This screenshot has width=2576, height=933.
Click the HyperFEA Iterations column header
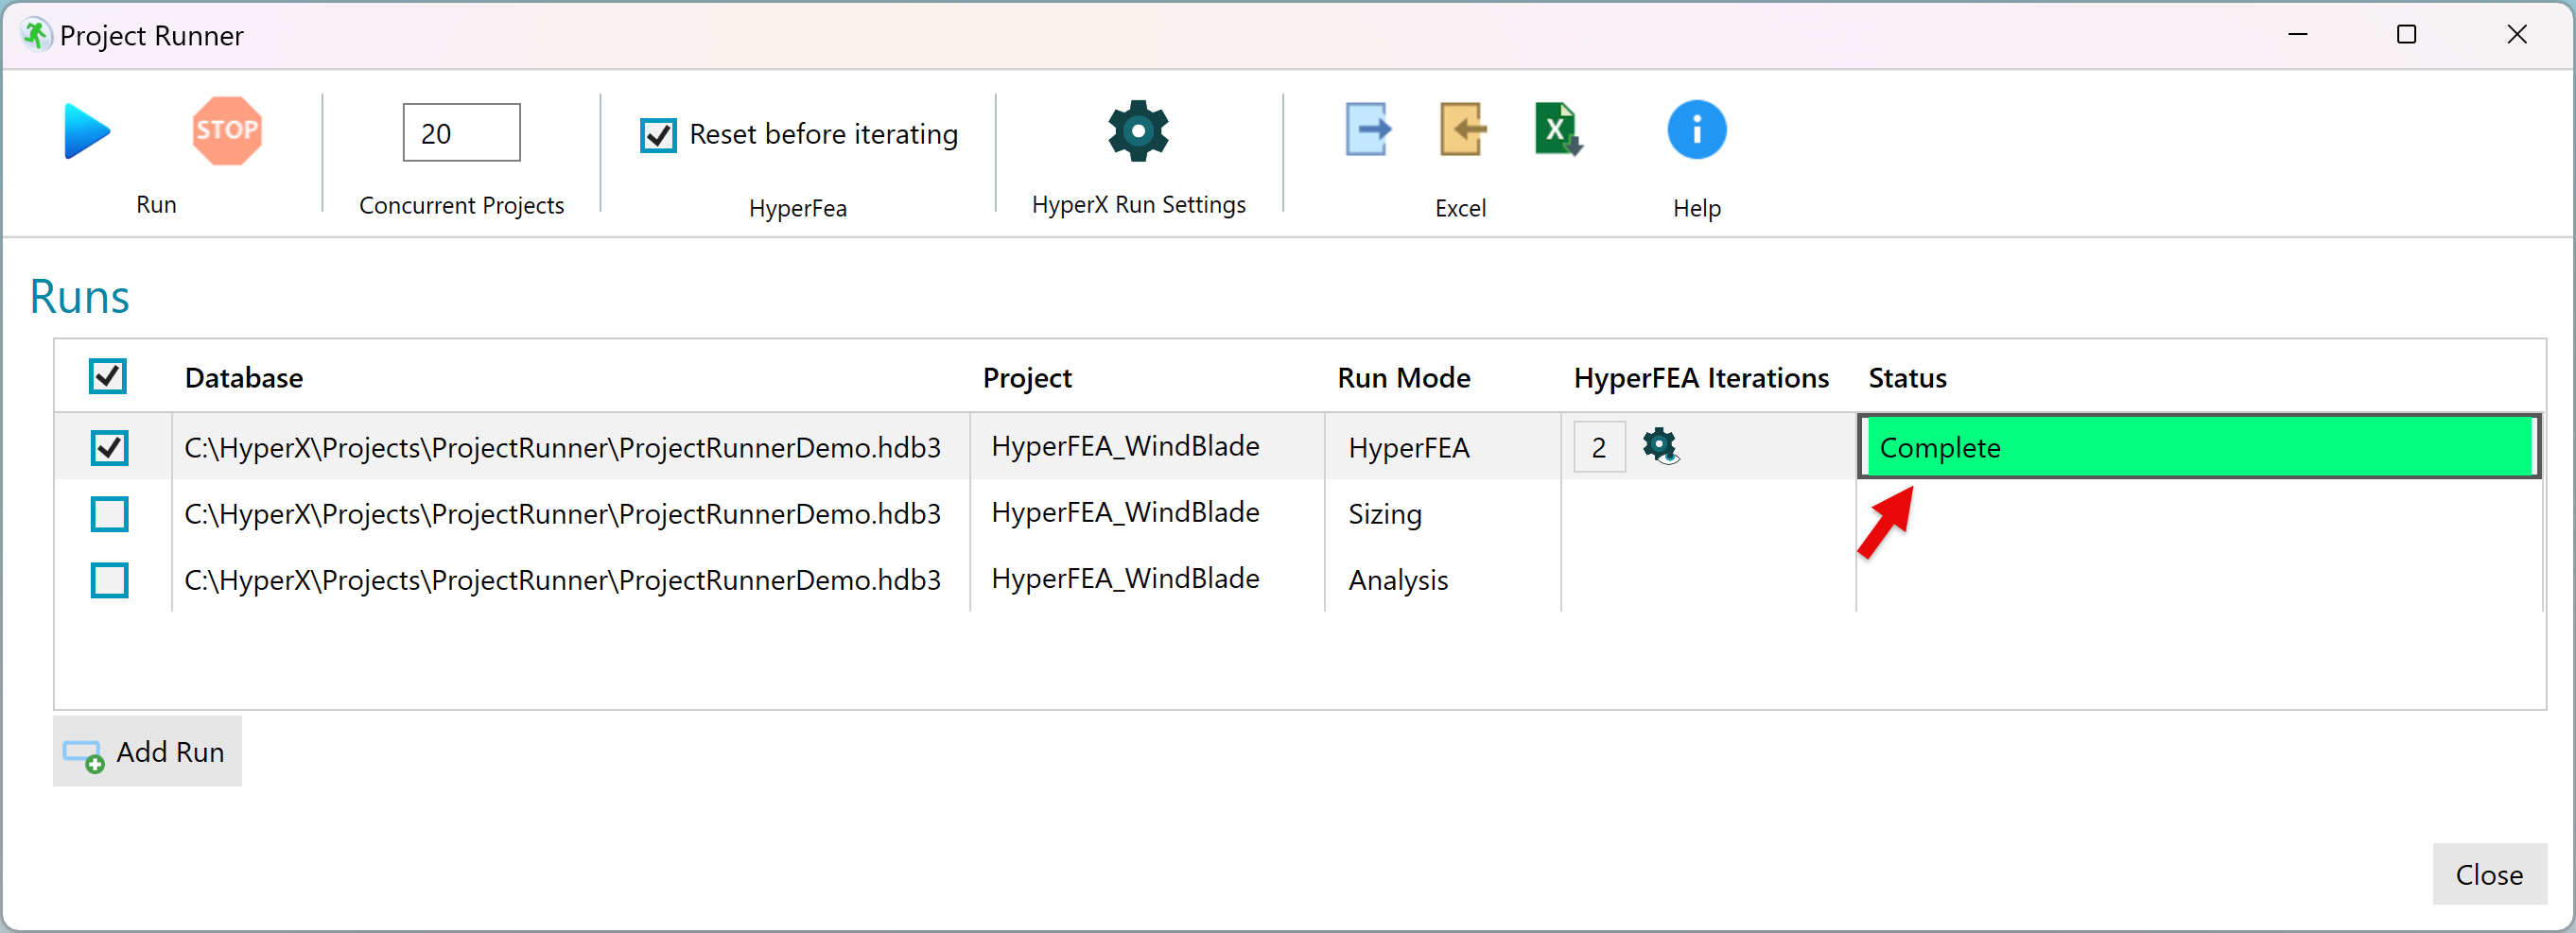1701,378
